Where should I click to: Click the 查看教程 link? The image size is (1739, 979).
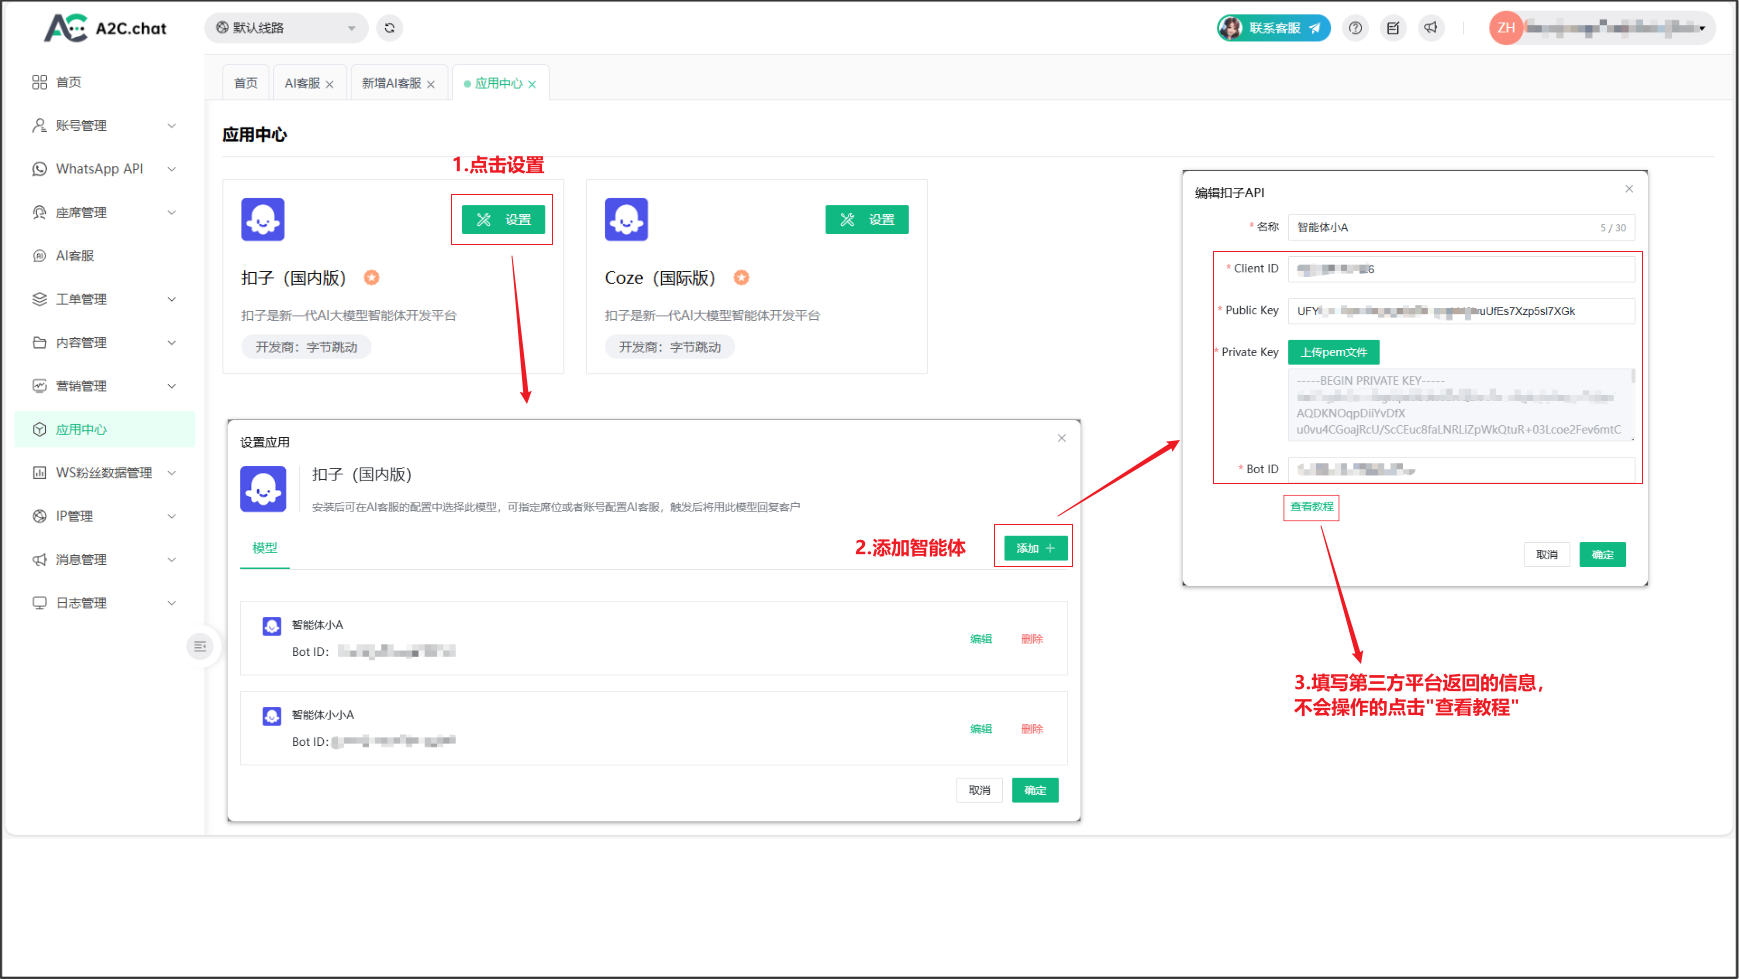click(x=1311, y=507)
